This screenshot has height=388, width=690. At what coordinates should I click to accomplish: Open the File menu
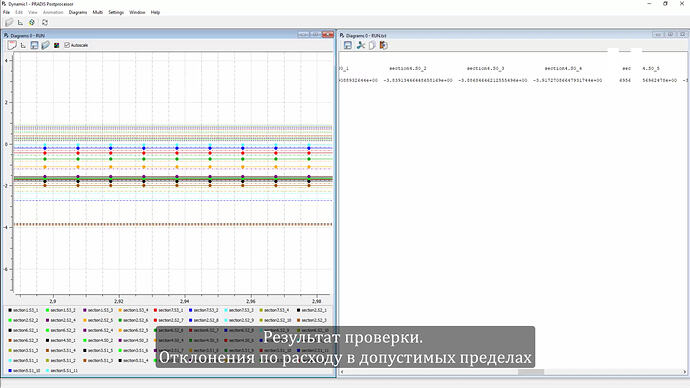[x=6, y=12]
